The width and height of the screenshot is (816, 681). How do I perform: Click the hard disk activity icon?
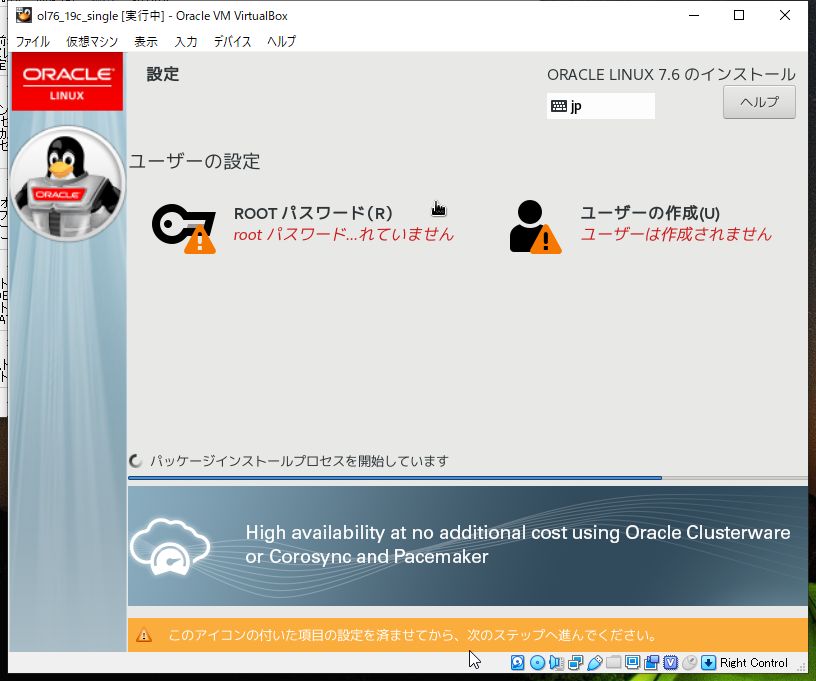tap(517, 662)
